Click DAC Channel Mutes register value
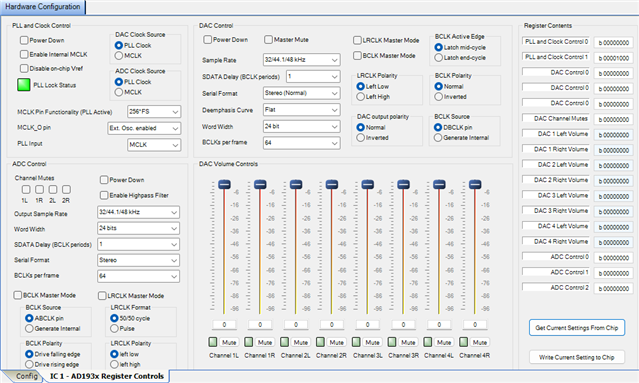This screenshot has width=639, height=383. pyautogui.click(x=614, y=119)
